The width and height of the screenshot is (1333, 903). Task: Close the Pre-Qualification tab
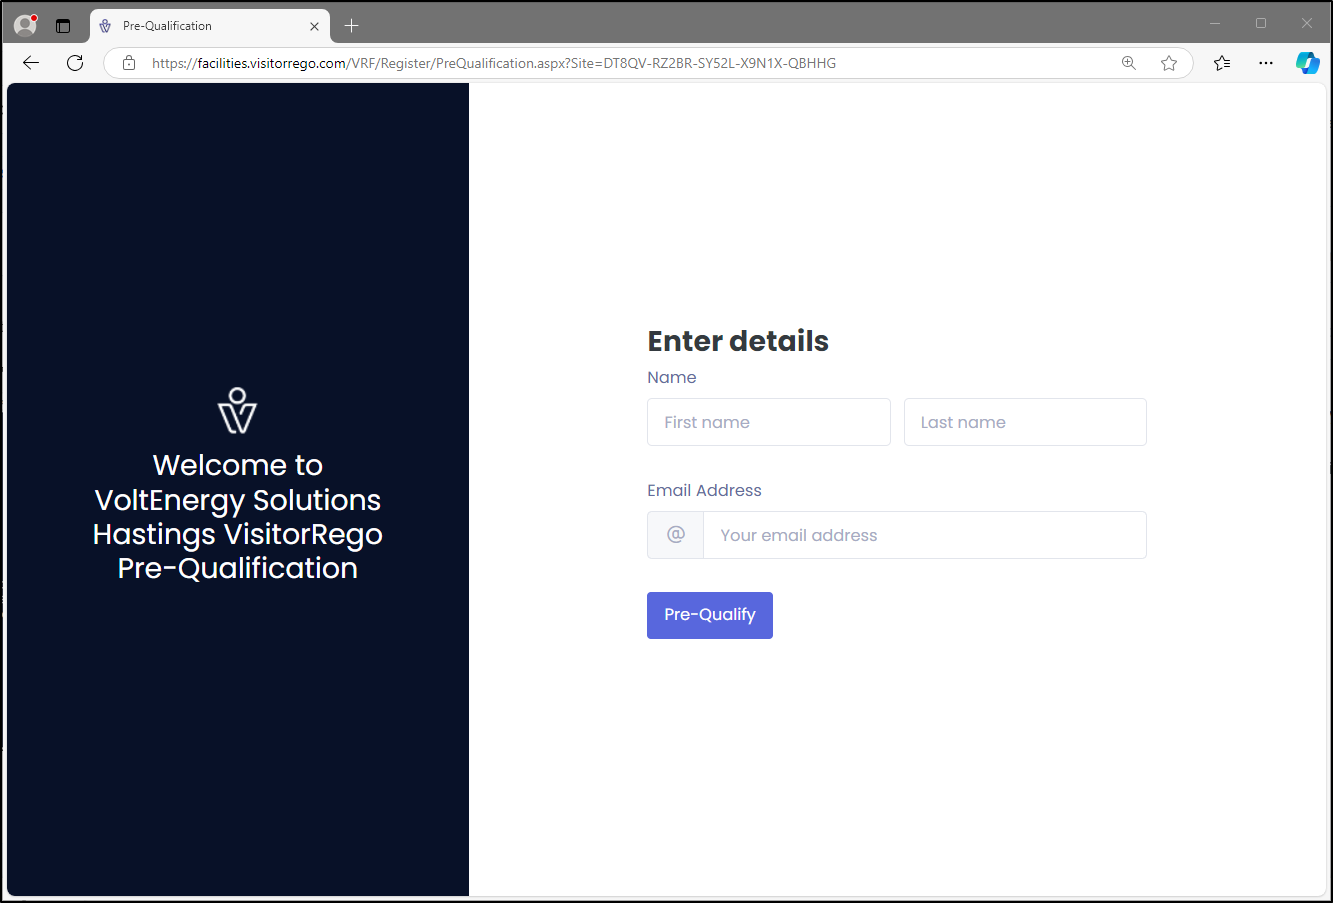click(x=314, y=26)
